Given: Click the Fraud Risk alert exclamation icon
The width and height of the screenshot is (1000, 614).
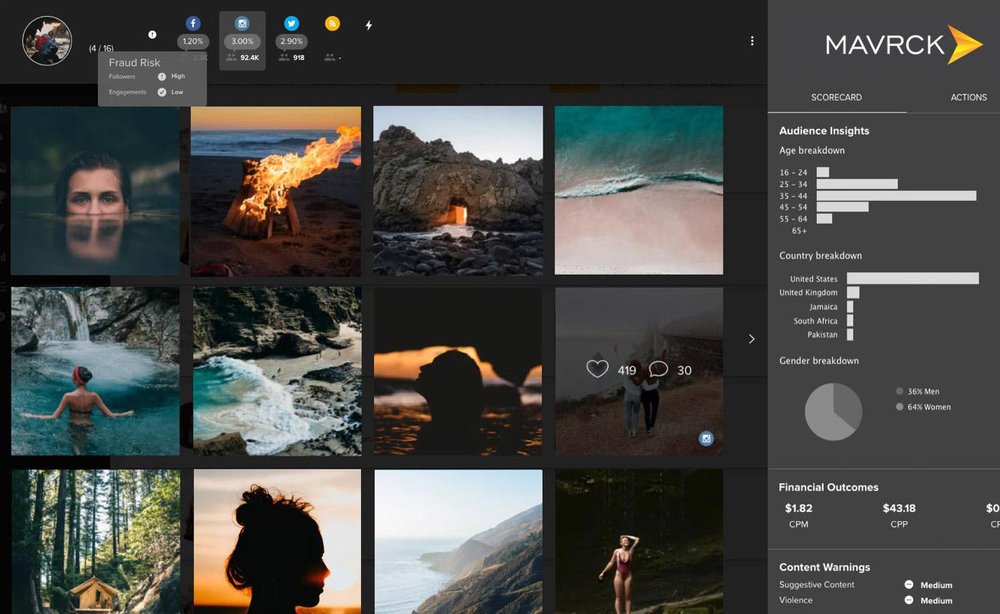Looking at the screenshot, I should 152,33.
